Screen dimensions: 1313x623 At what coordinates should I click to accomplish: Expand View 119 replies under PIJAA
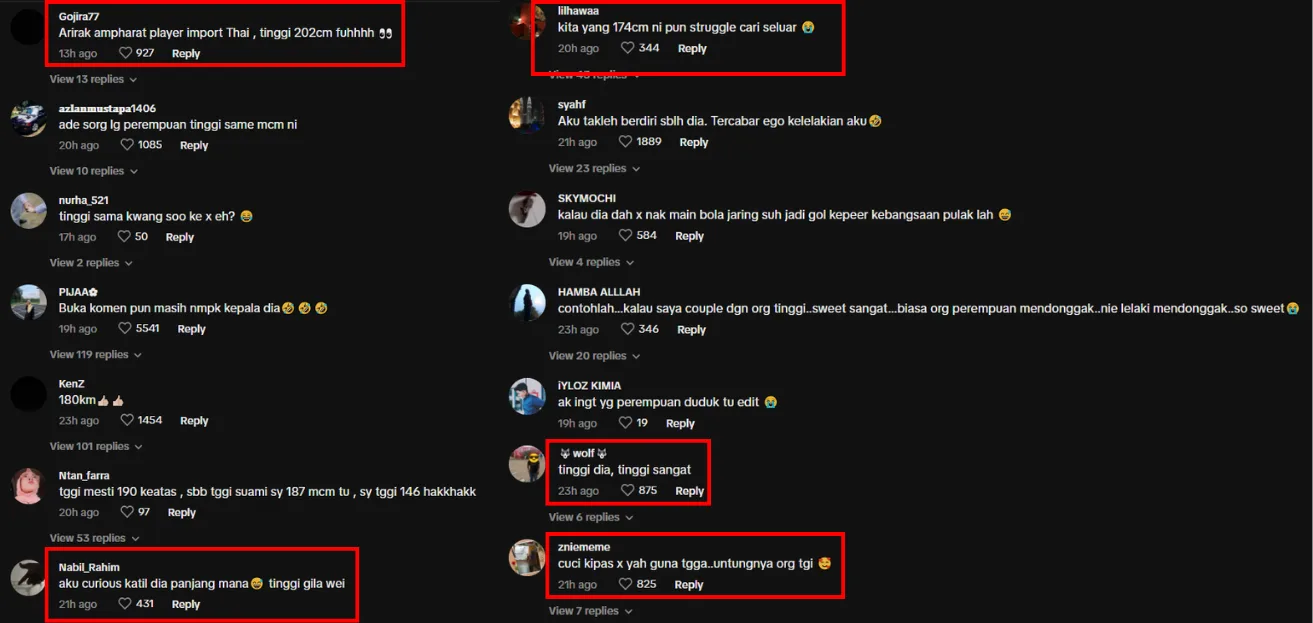pos(96,355)
